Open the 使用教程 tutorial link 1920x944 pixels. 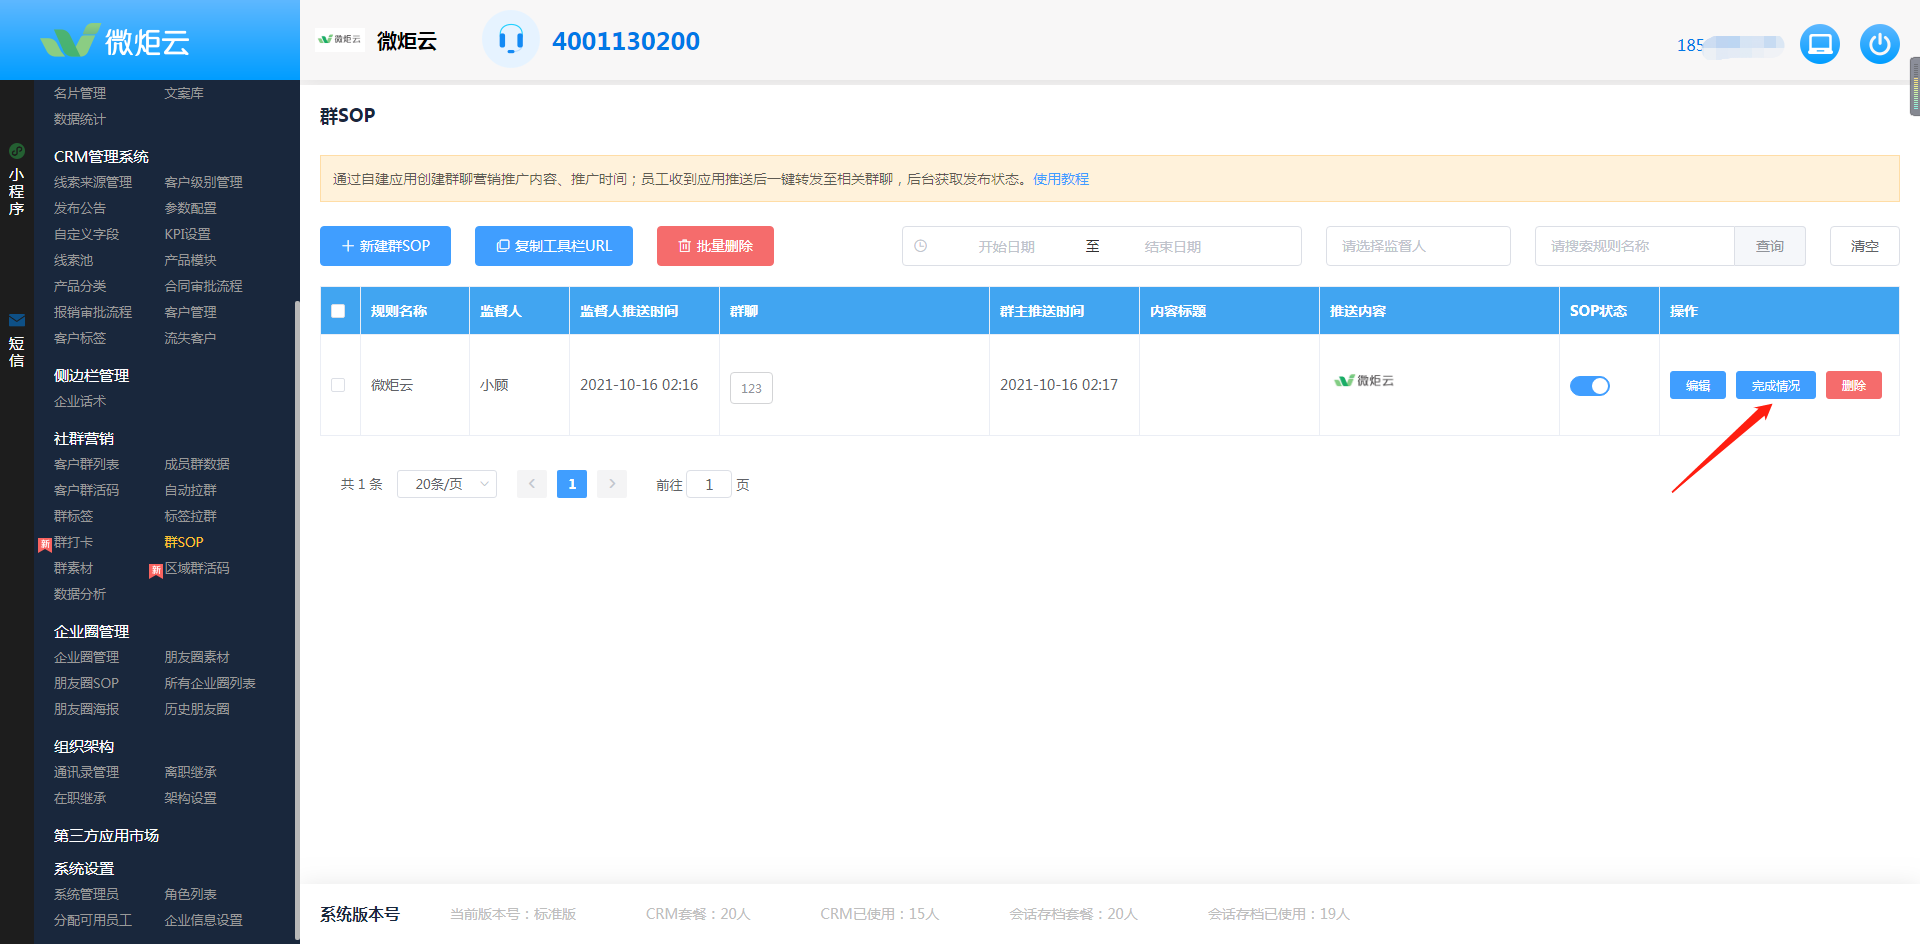click(1061, 179)
